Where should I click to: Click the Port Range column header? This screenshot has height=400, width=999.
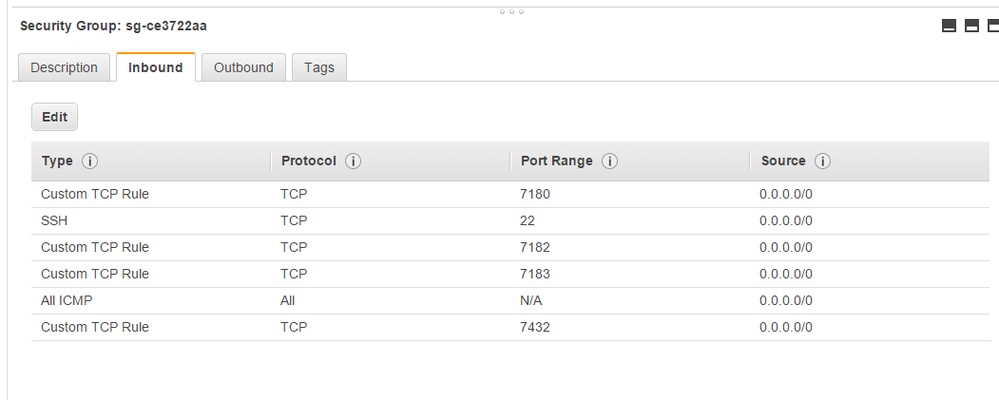[x=557, y=161]
